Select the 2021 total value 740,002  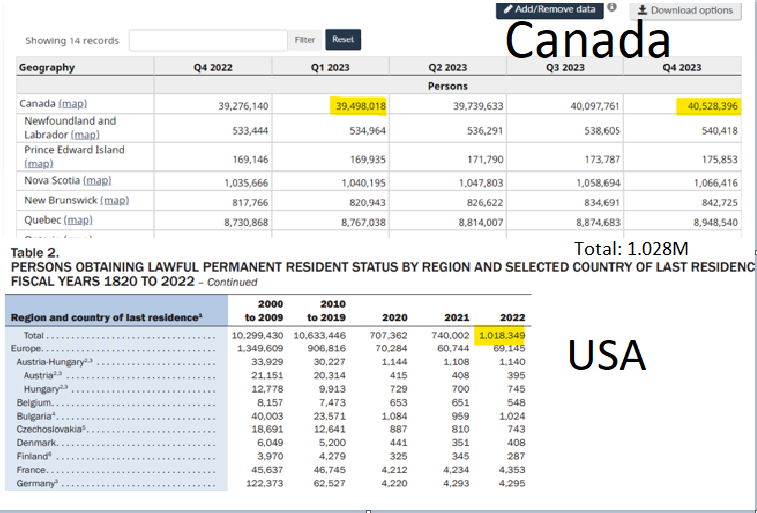[449, 335]
